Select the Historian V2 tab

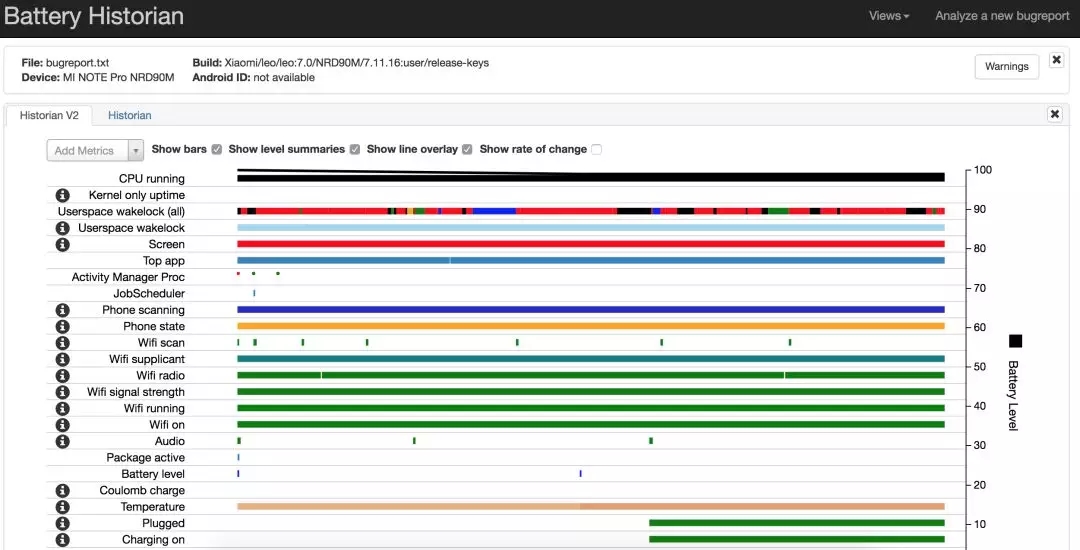49,115
